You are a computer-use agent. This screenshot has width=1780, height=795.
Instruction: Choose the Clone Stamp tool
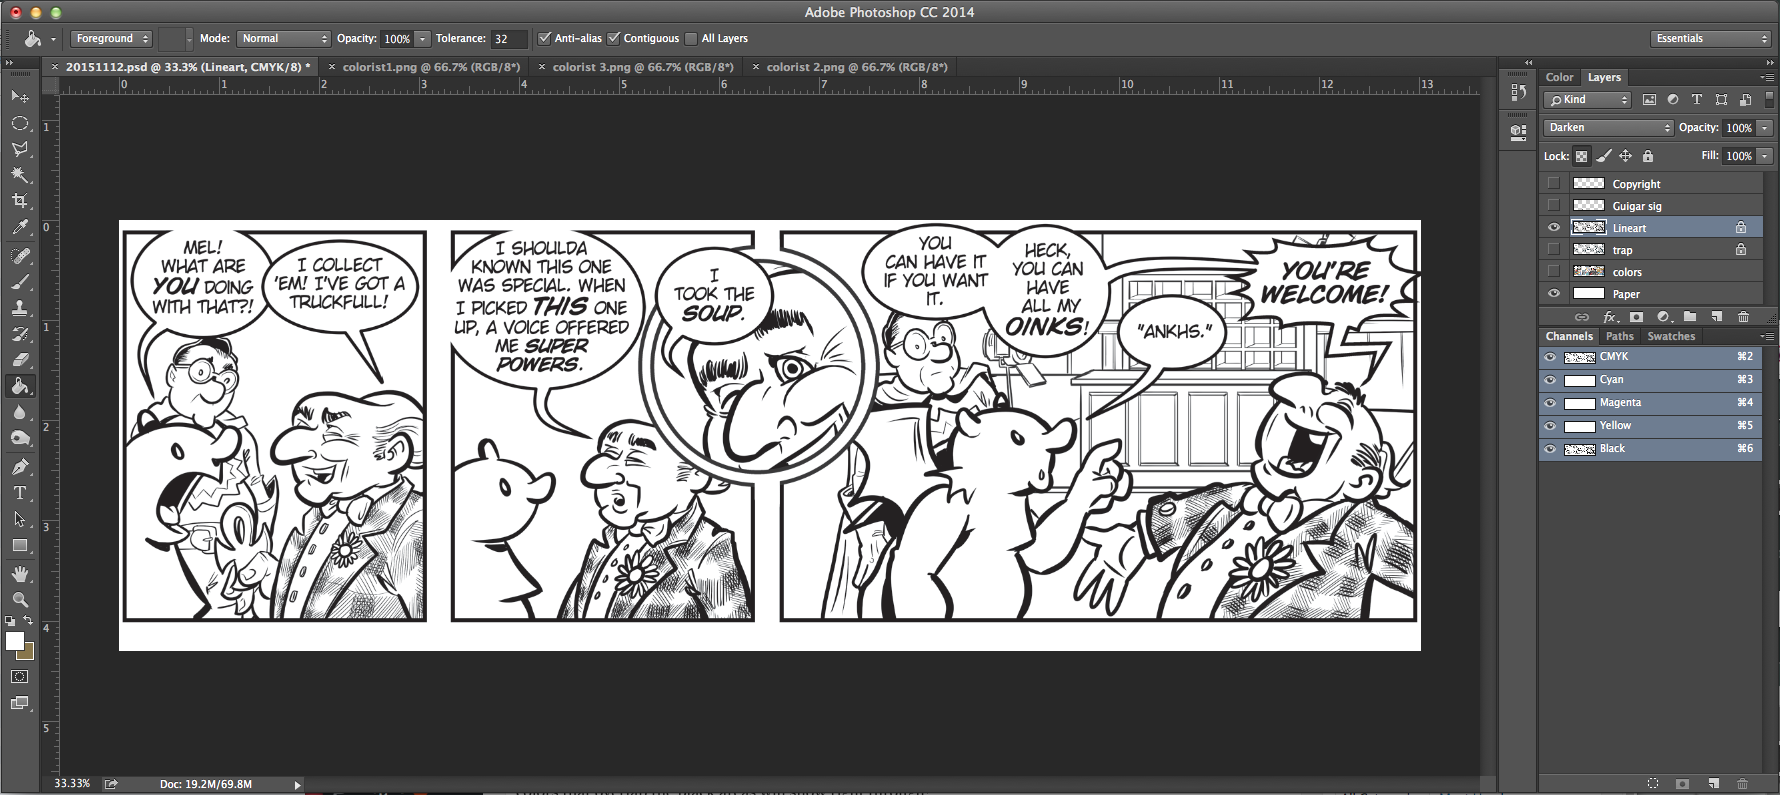(20, 308)
